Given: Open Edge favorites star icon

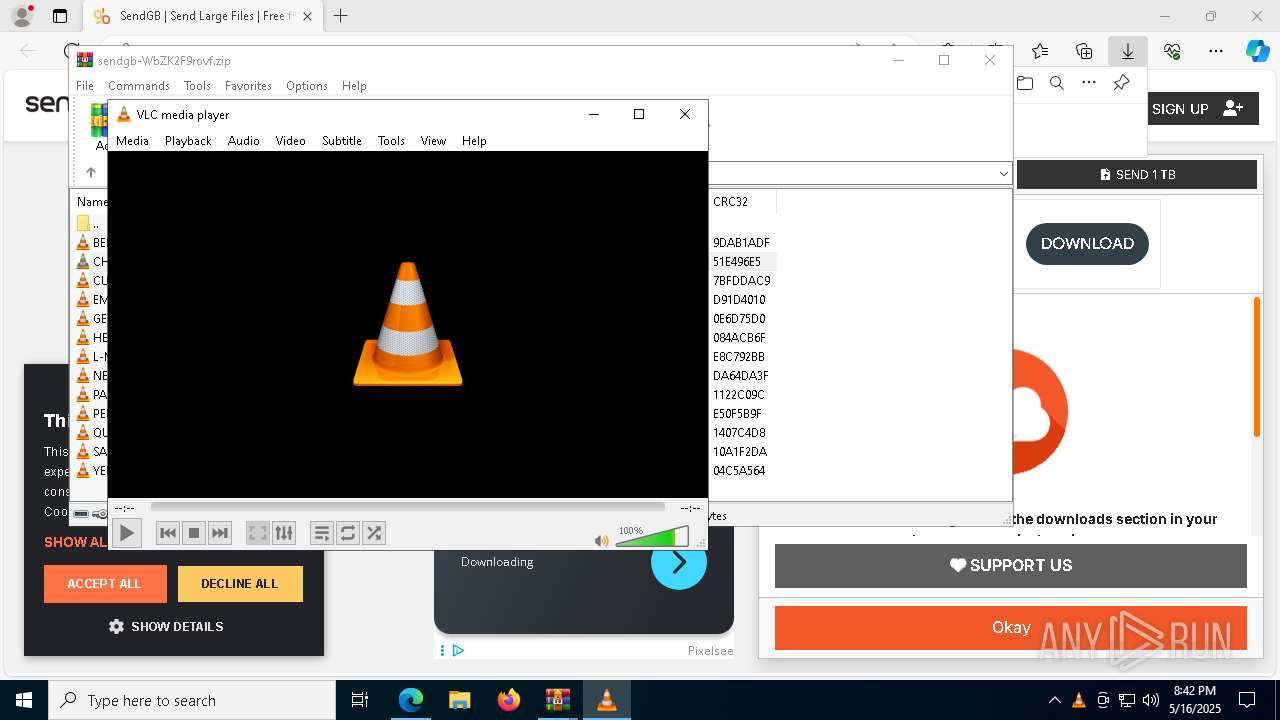Looking at the screenshot, I should coord(1040,51).
